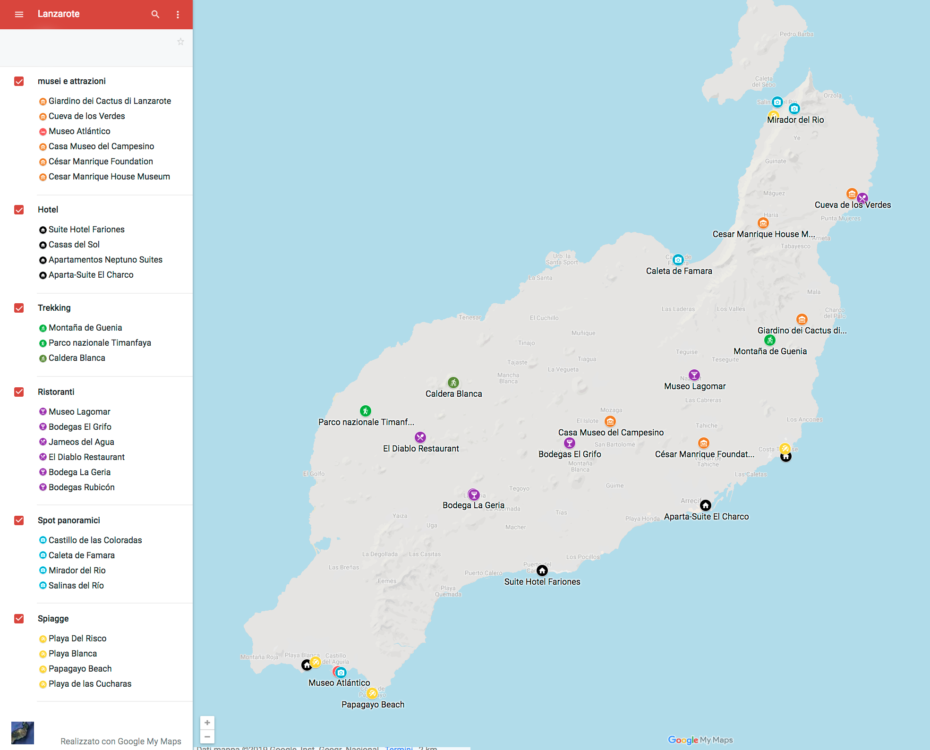Disable the Ristoranti layer checkbox

(x=19, y=392)
